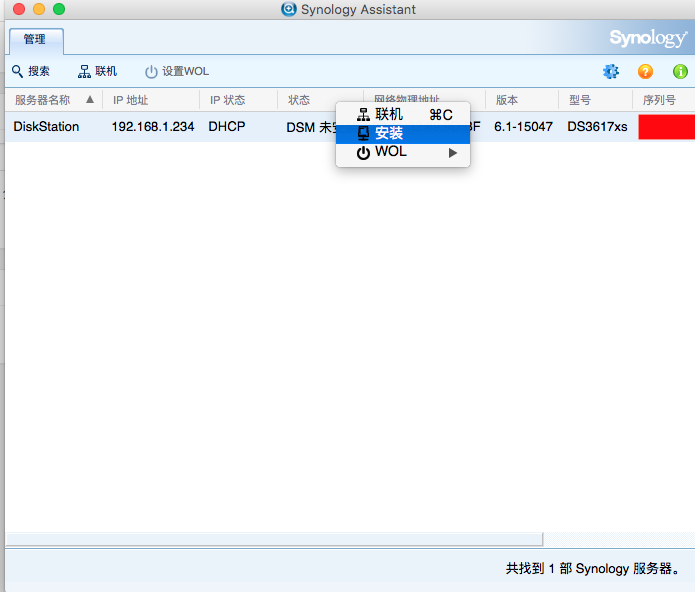Click the green zoom window button
Image resolution: width=695 pixels, height=592 pixels.
tap(59, 9)
